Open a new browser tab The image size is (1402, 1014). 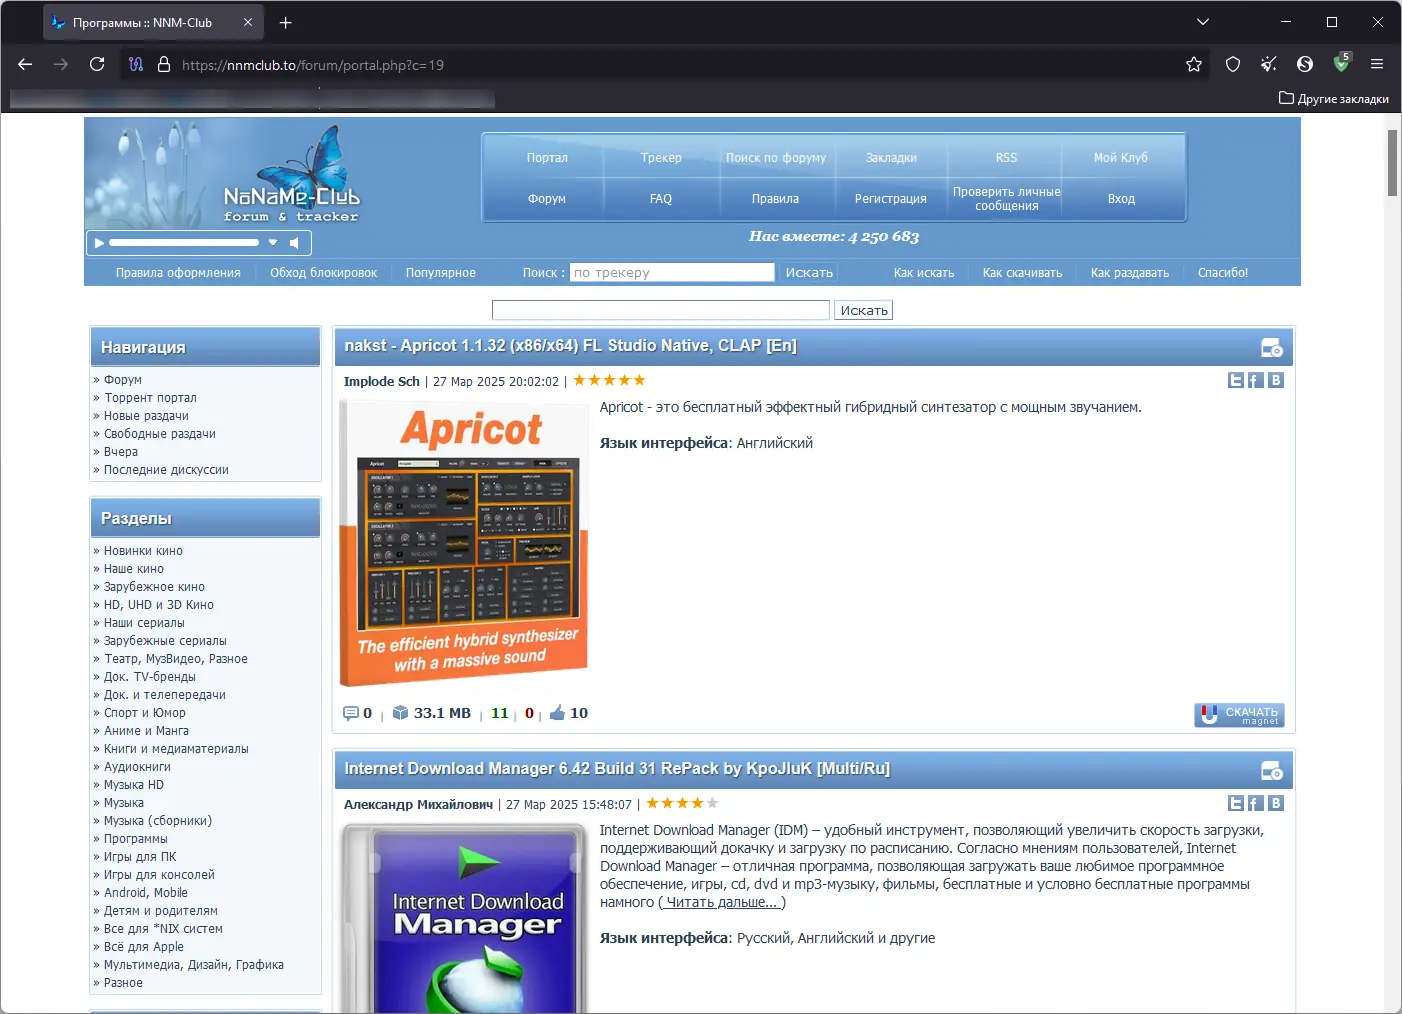click(x=286, y=22)
